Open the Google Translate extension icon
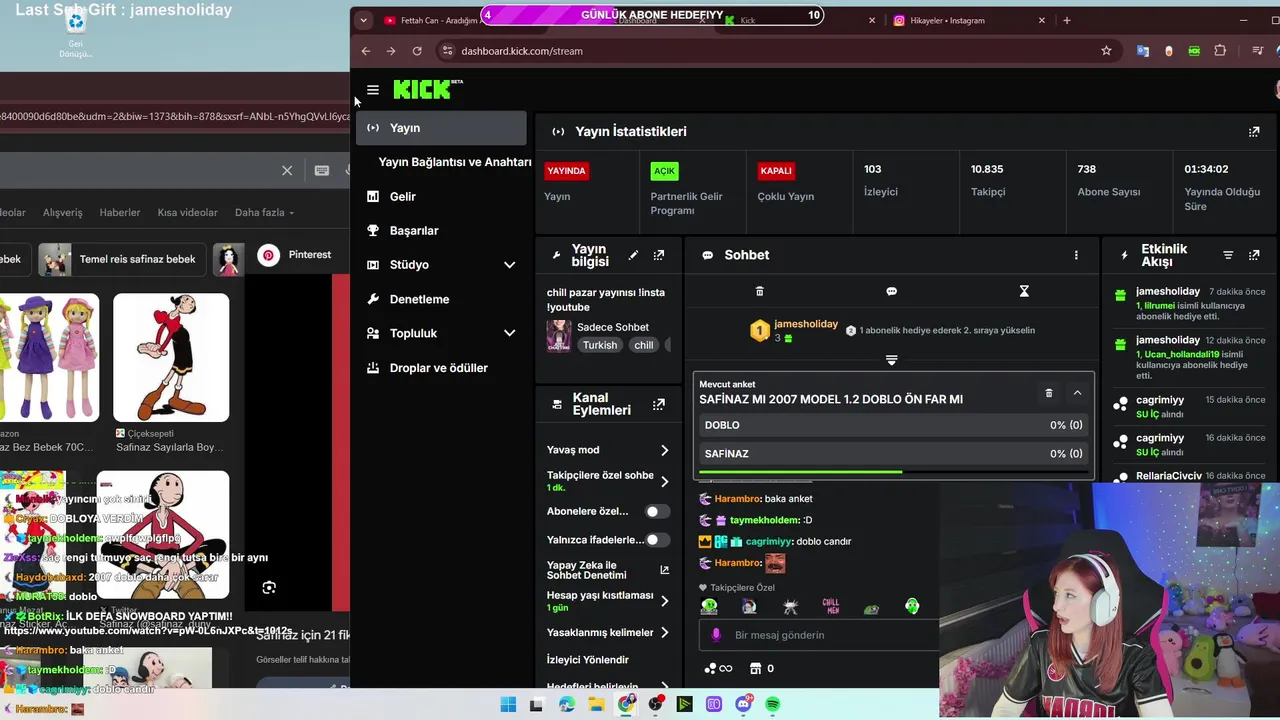The width and height of the screenshot is (1280, 720). 1143,51
